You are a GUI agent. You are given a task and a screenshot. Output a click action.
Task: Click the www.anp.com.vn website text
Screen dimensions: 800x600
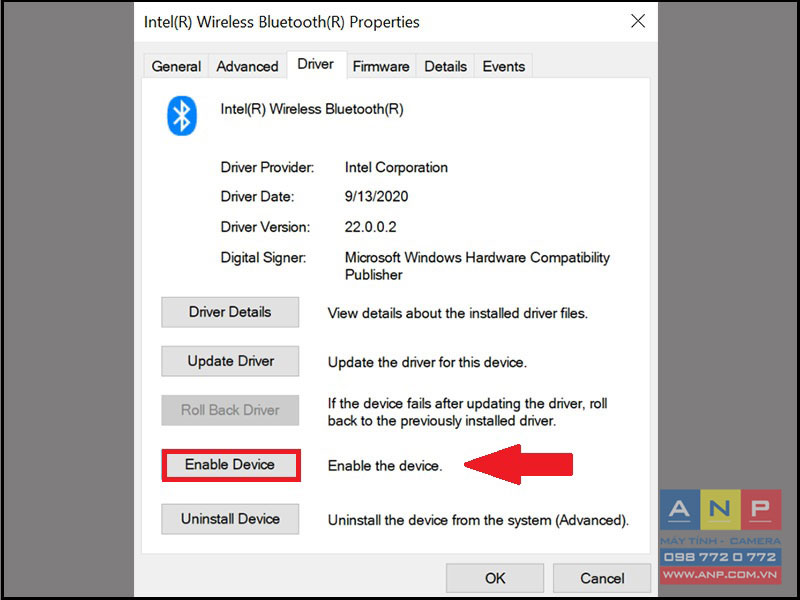pyautogui.click(x=720, y=574)
